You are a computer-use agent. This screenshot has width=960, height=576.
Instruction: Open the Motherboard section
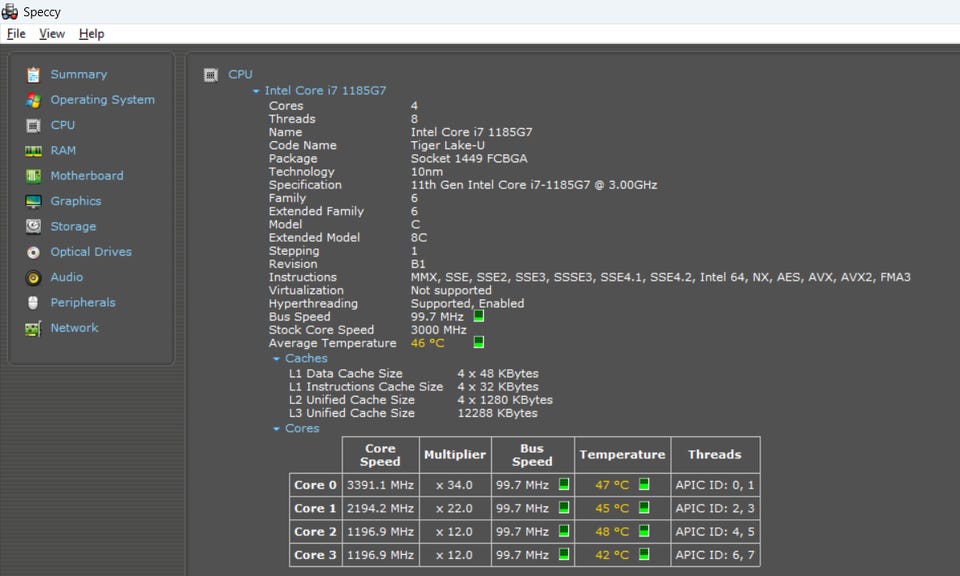point(87,176)
